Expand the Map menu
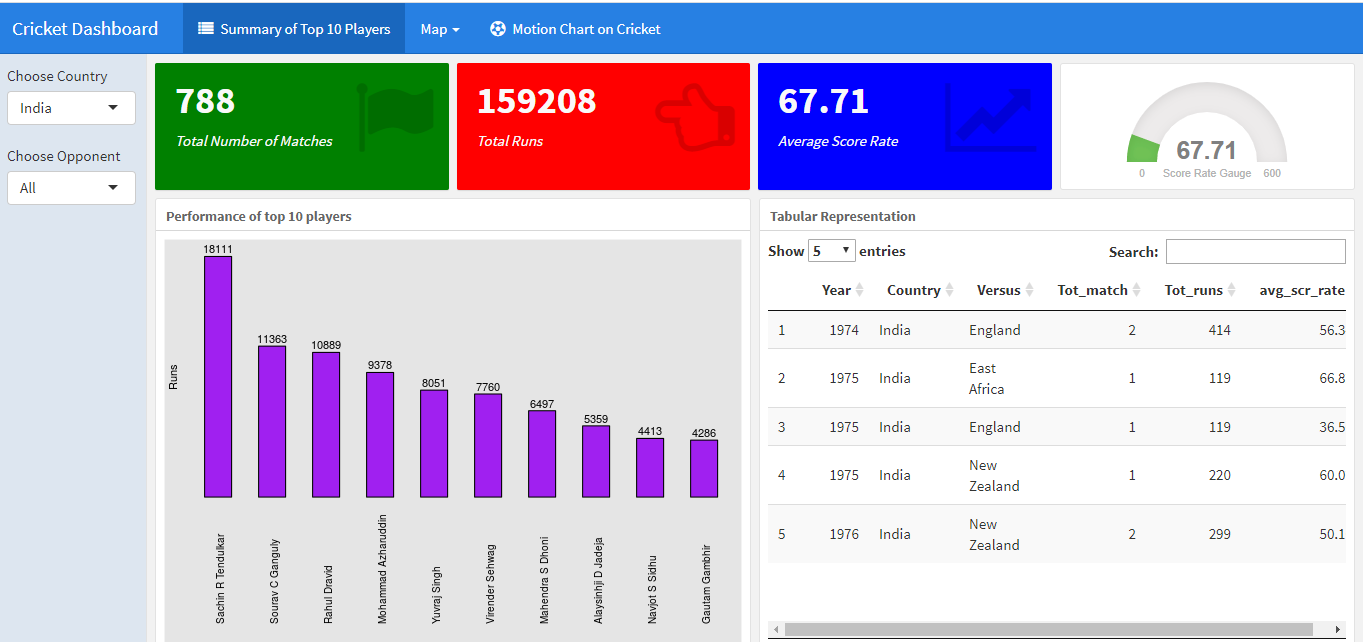Viewport: 1363px width, 642px height. (440, 29)
